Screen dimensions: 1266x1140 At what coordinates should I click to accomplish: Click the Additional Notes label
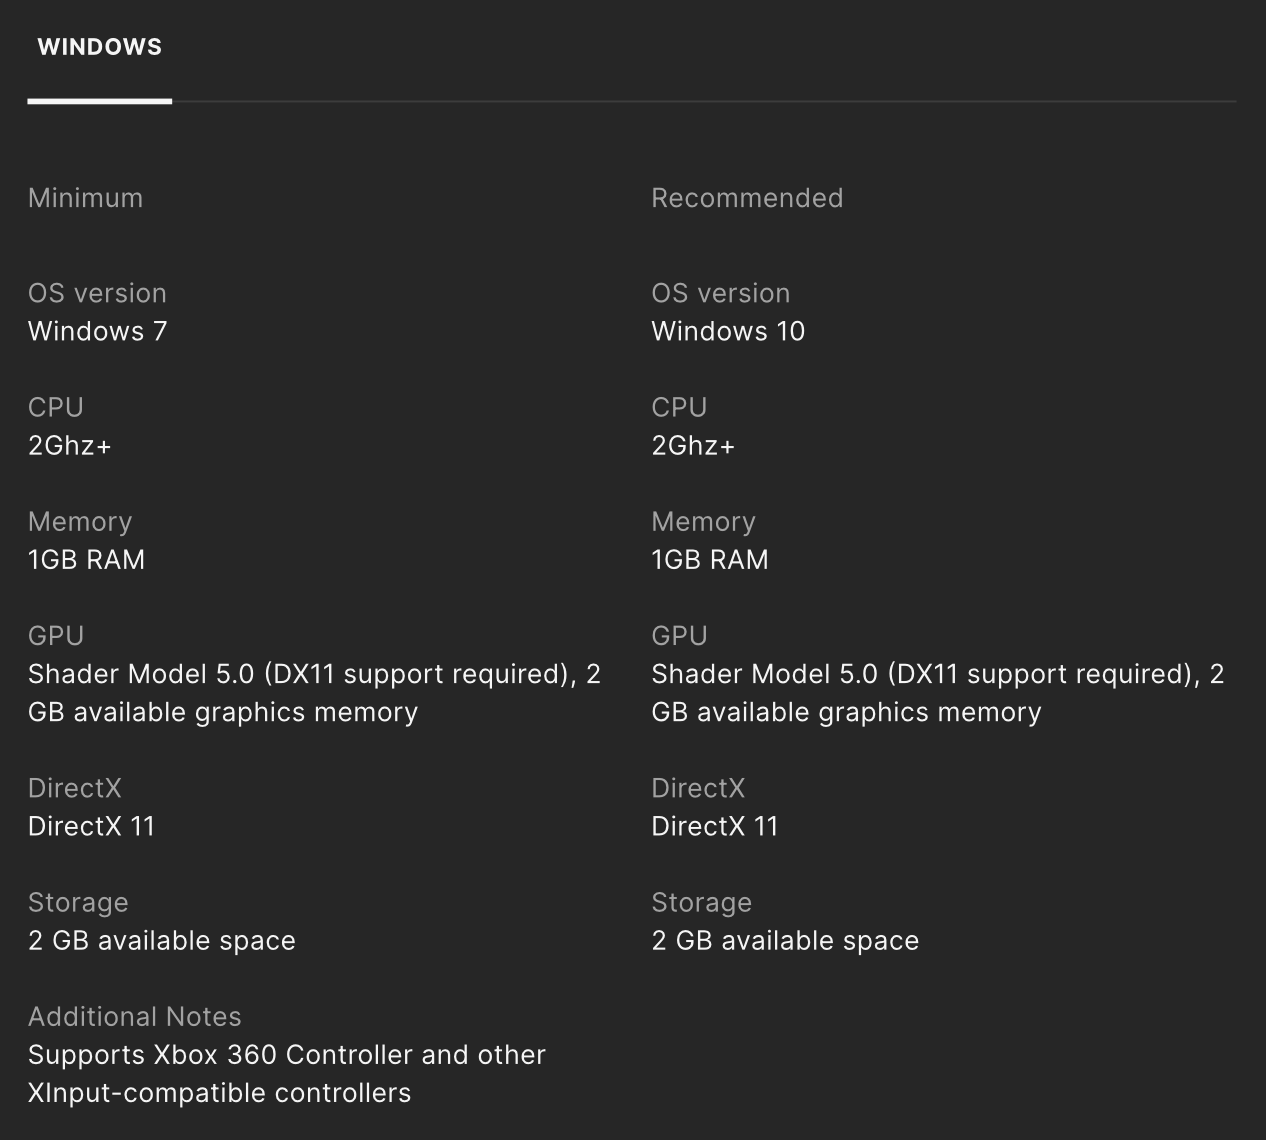coord(134,1016)
